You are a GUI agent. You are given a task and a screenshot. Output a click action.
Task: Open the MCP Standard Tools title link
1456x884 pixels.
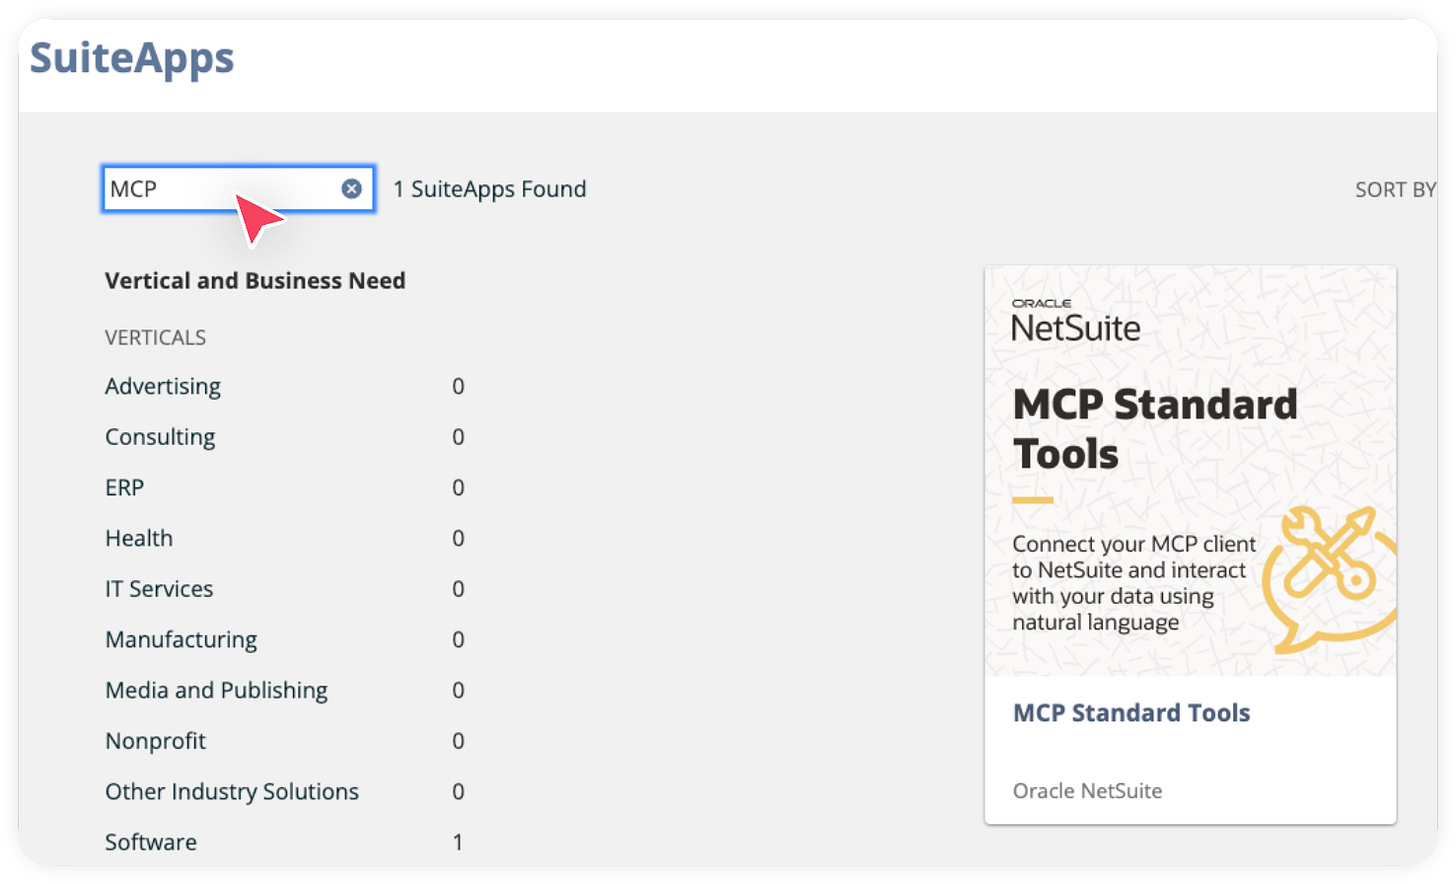[x=1131, y=713]
